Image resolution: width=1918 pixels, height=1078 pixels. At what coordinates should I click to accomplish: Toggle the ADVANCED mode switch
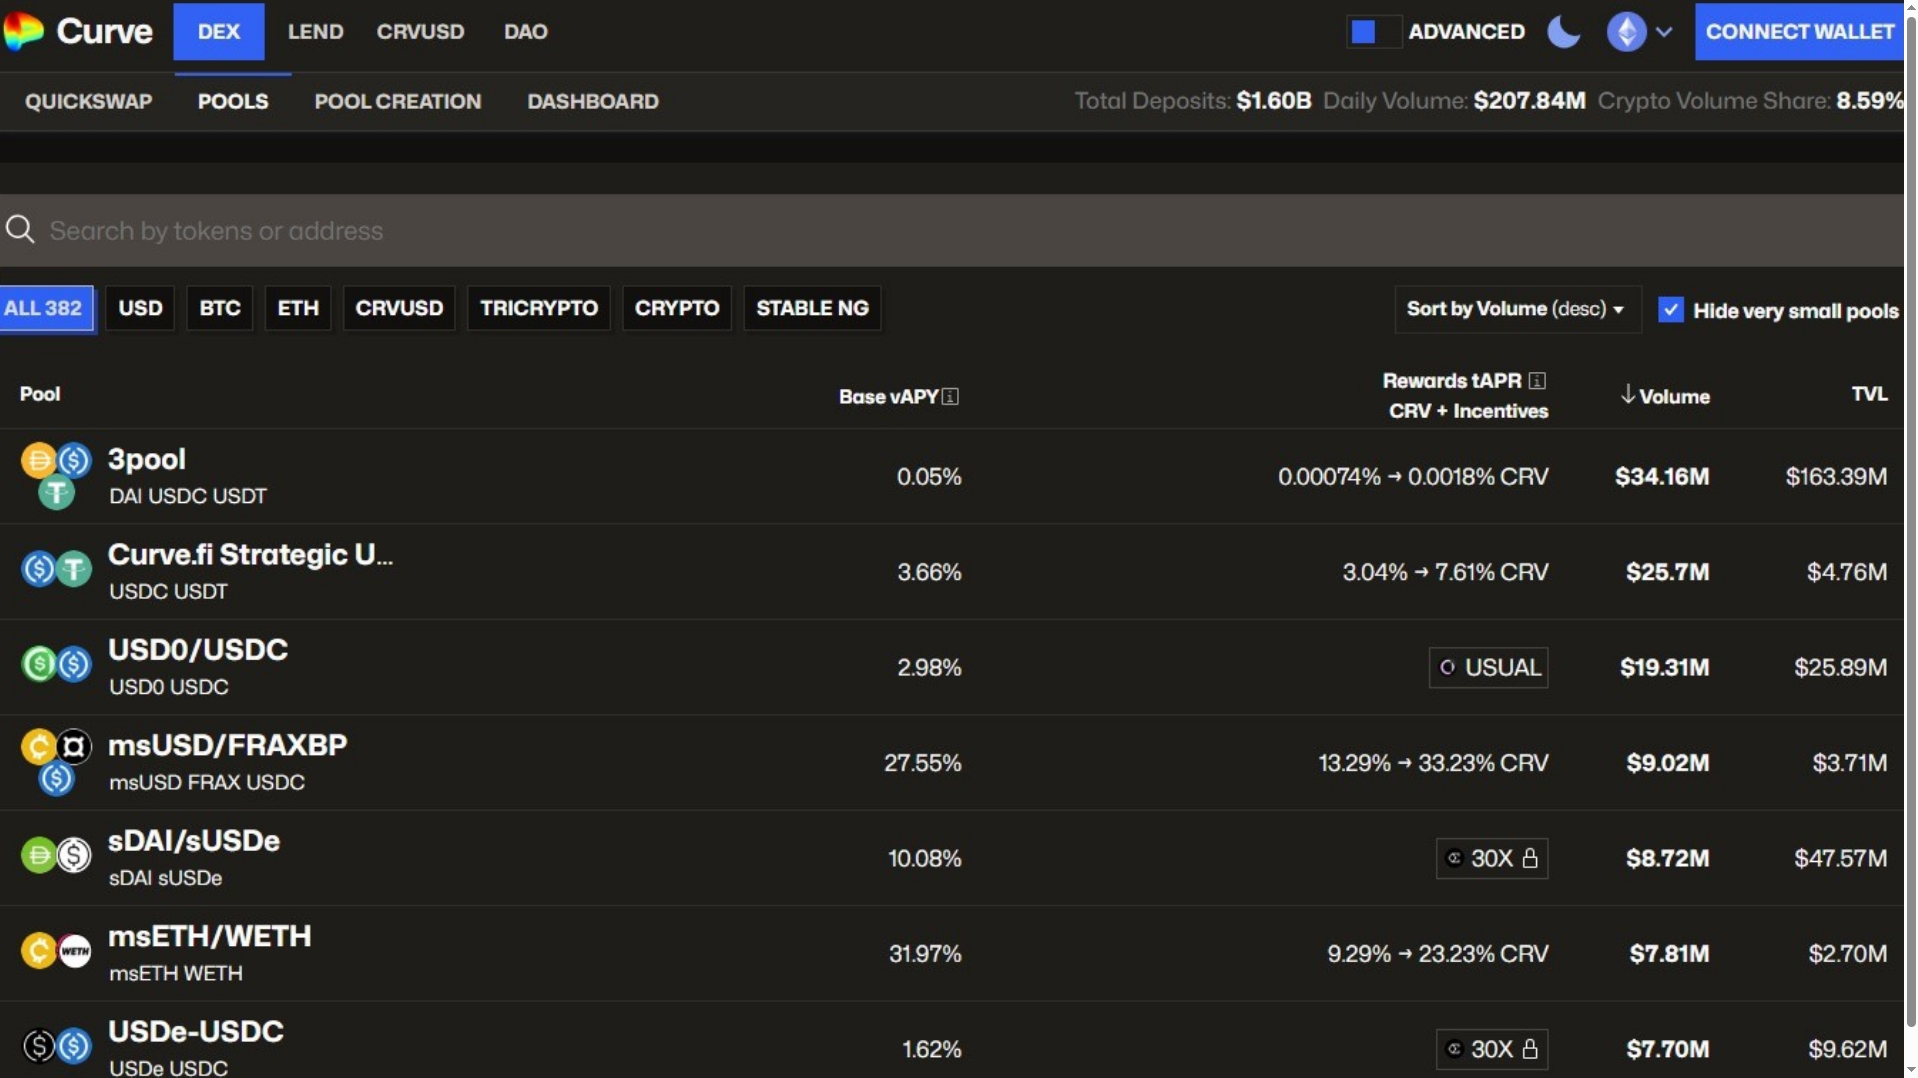pyautogui.click(x=1373, y=32)
